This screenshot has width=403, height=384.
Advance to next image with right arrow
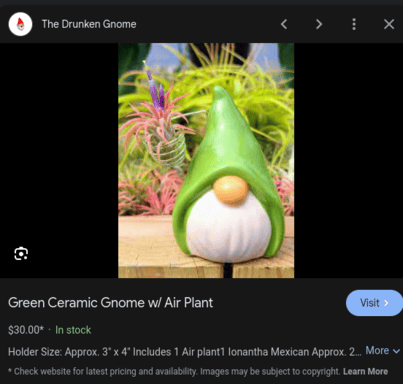pyautogui.click(x=319, y=24)
